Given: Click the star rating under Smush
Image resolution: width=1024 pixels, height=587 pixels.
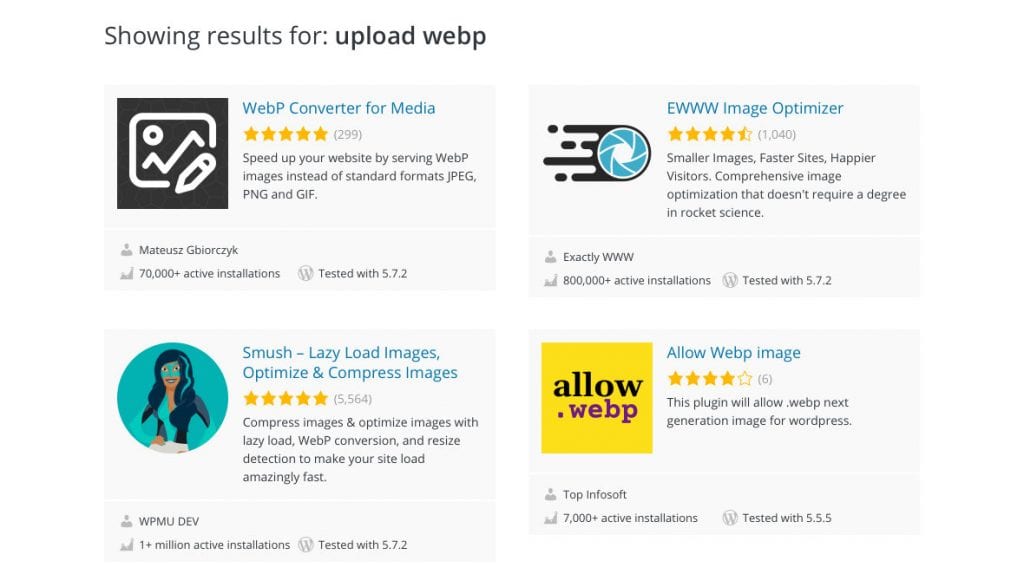Looking at the screenshot, I should click(285, 397).
